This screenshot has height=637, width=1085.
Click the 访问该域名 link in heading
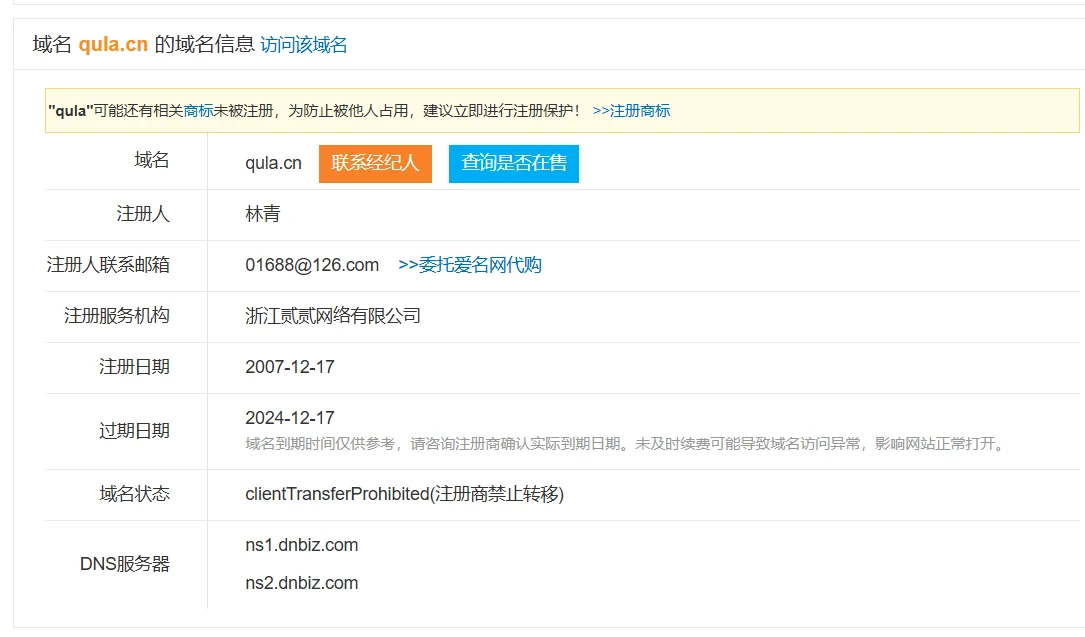[x=303, y=45]
